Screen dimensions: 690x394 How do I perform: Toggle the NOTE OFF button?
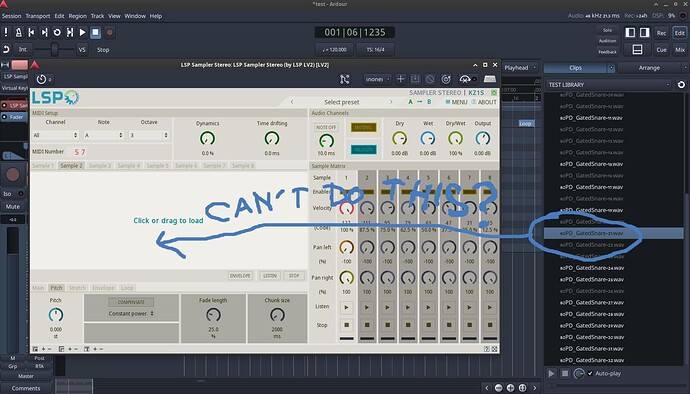[326, 127]
